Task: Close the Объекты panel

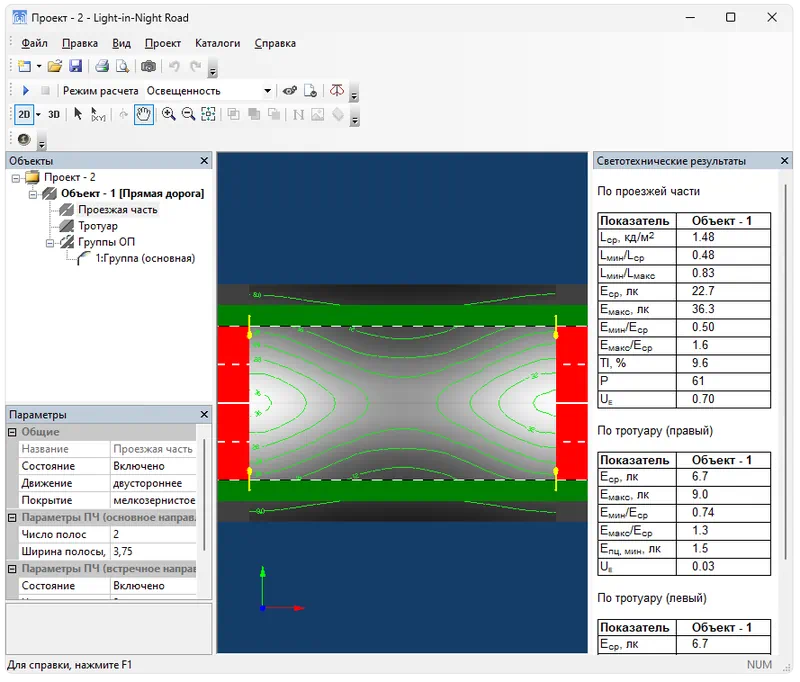Action: coord(204,161)
